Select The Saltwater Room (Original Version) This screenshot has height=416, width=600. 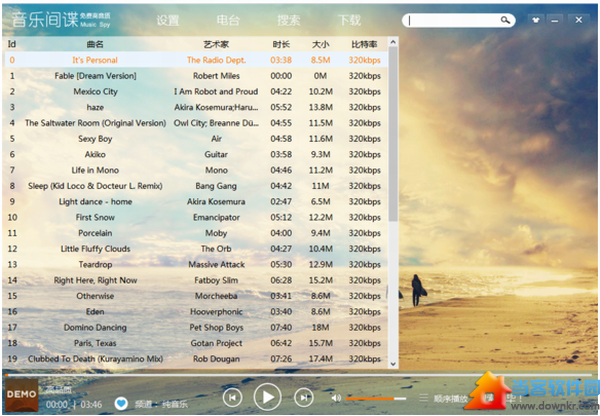click(x=95, y=123)
